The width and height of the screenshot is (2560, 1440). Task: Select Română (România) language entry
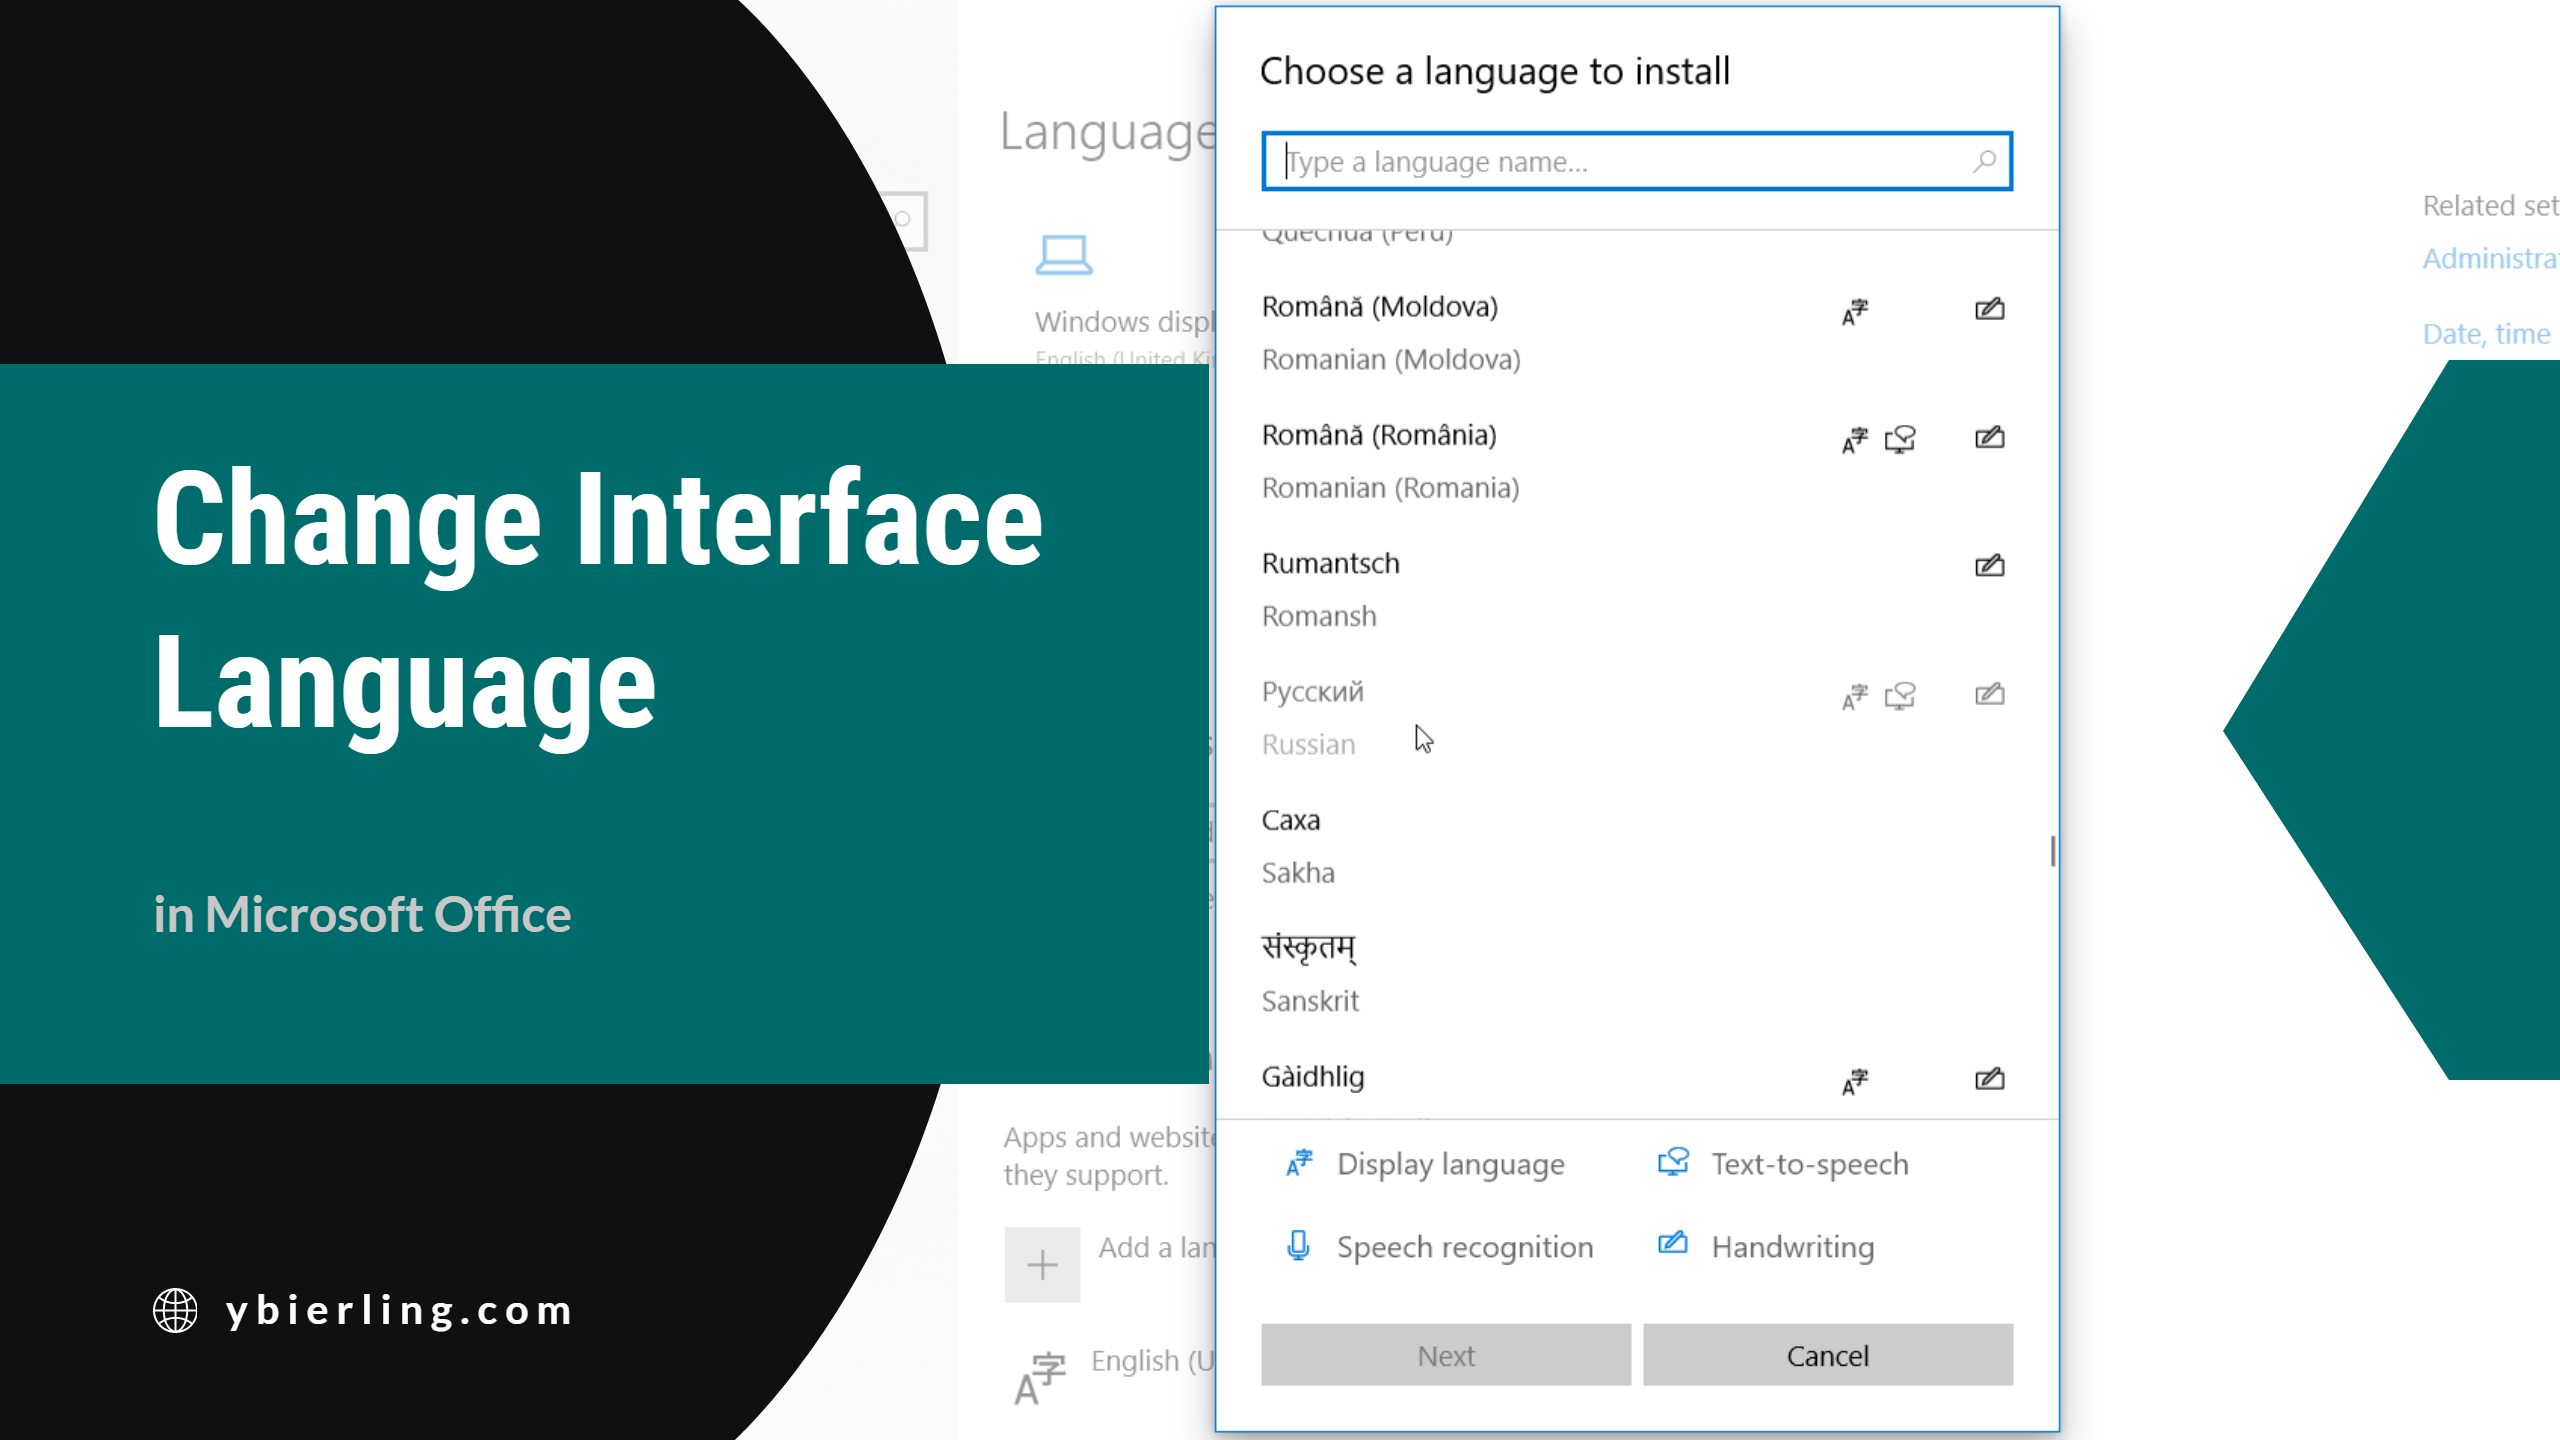click(x=1637, y=461)
